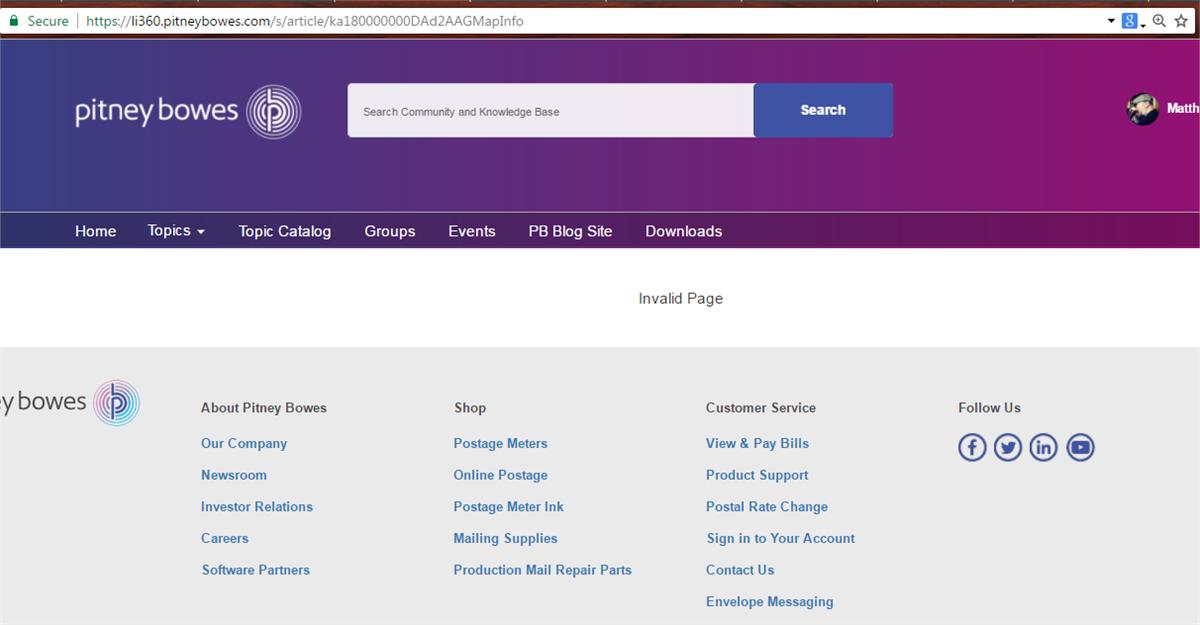Open the Postage Meter Ink link

click(x=509, y=507)
